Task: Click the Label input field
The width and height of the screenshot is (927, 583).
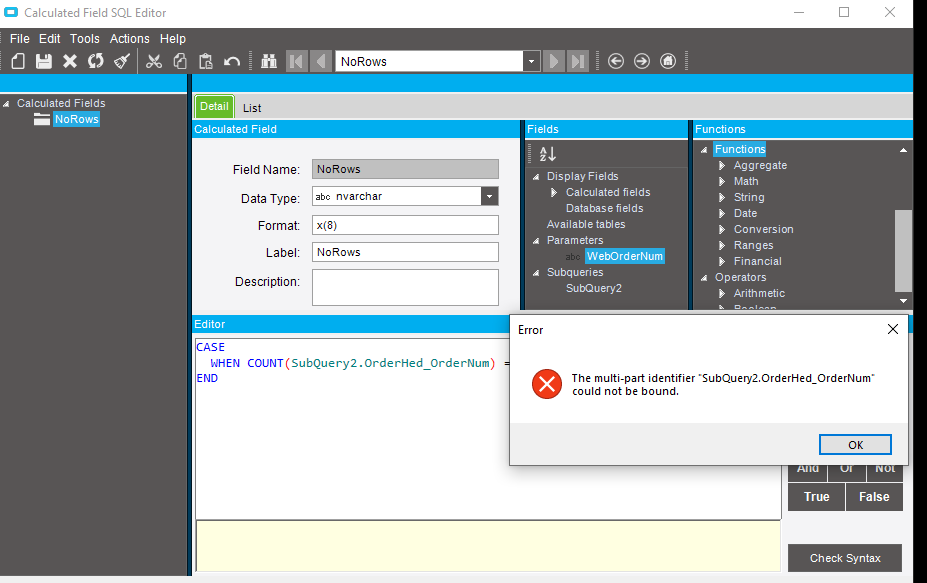Action: 405,252
